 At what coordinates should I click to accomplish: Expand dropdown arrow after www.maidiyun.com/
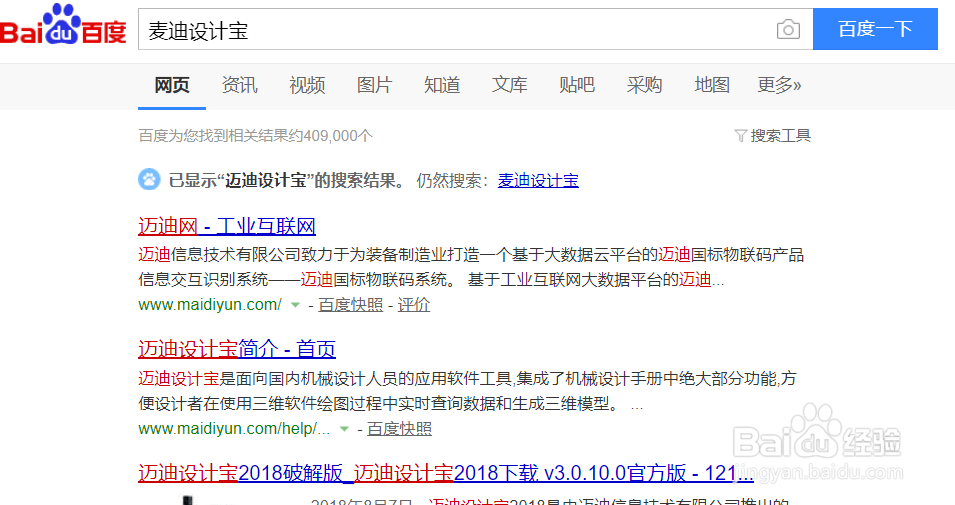(295, 305)
